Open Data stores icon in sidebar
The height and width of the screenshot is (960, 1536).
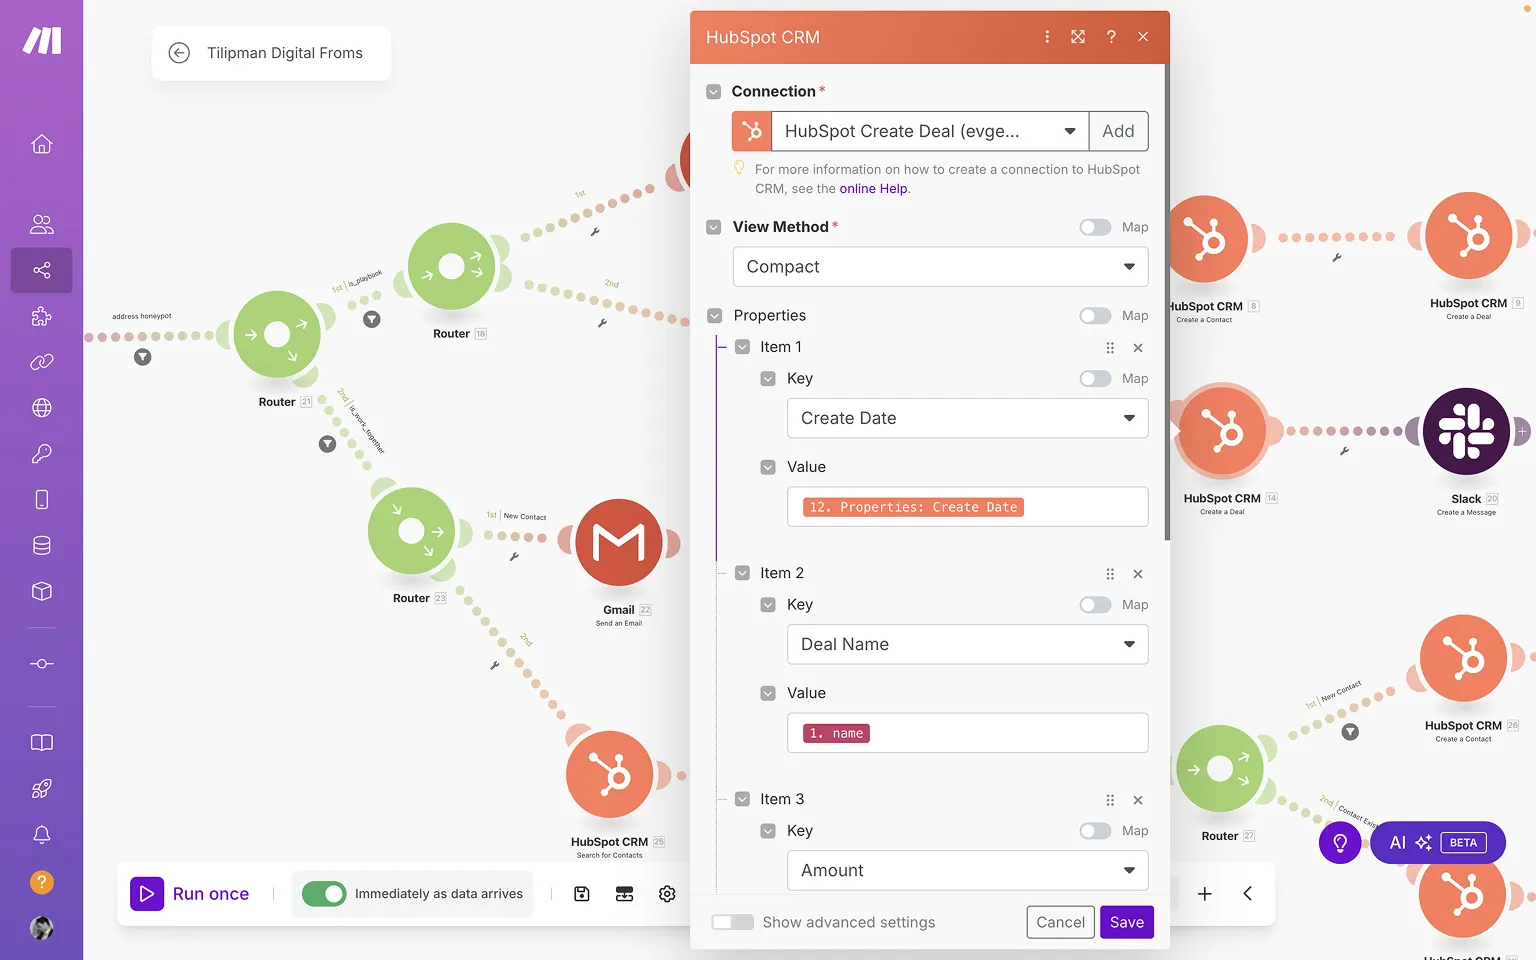click(42, 546)
